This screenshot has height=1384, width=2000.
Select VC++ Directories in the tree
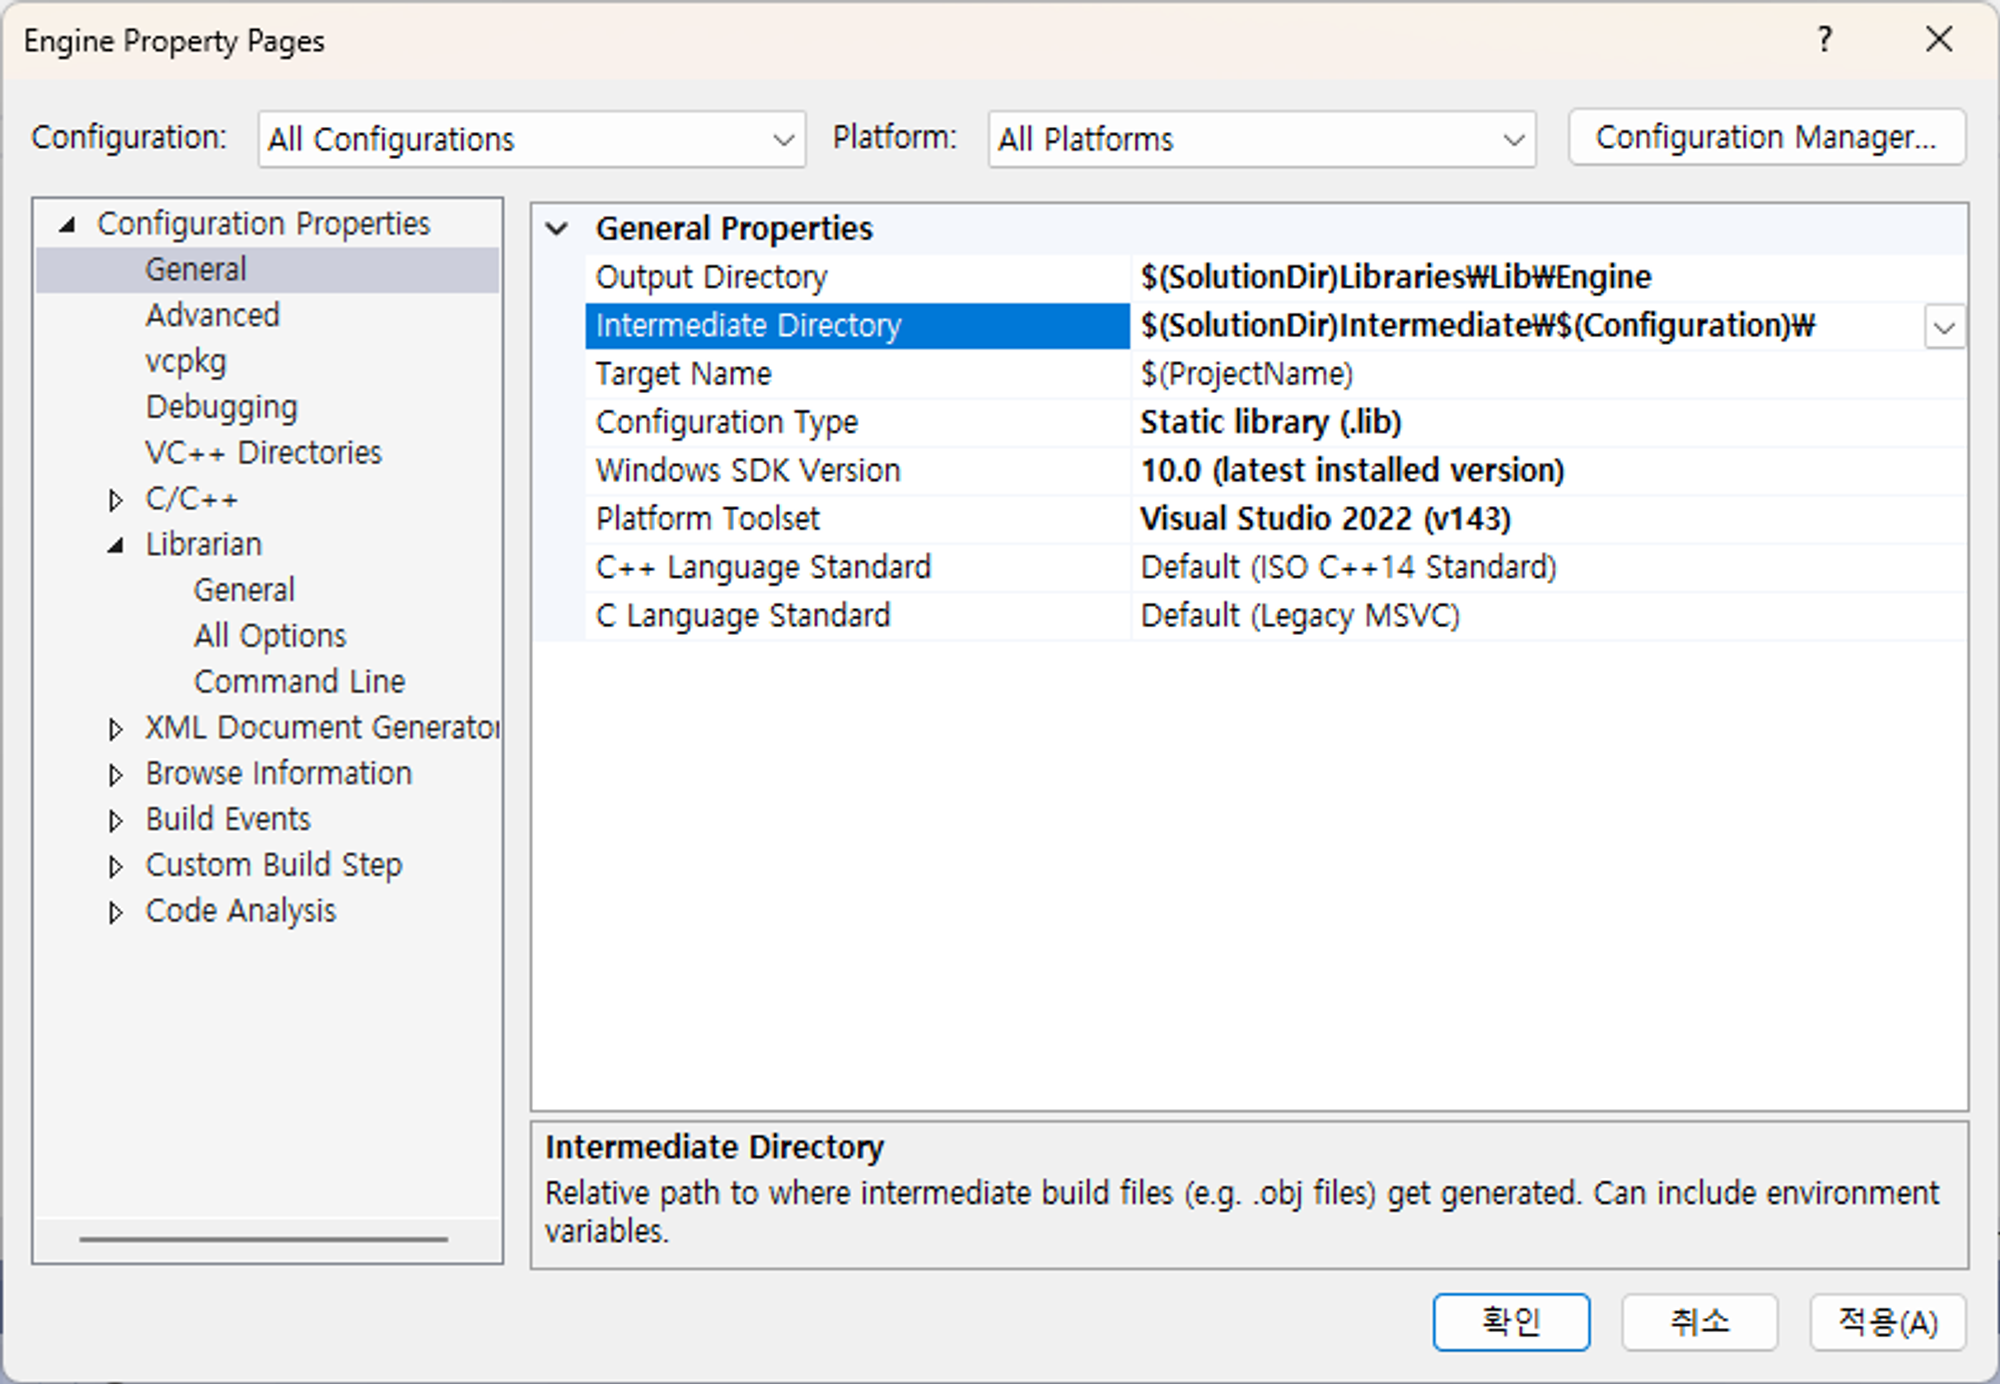(x=263, y=453)
